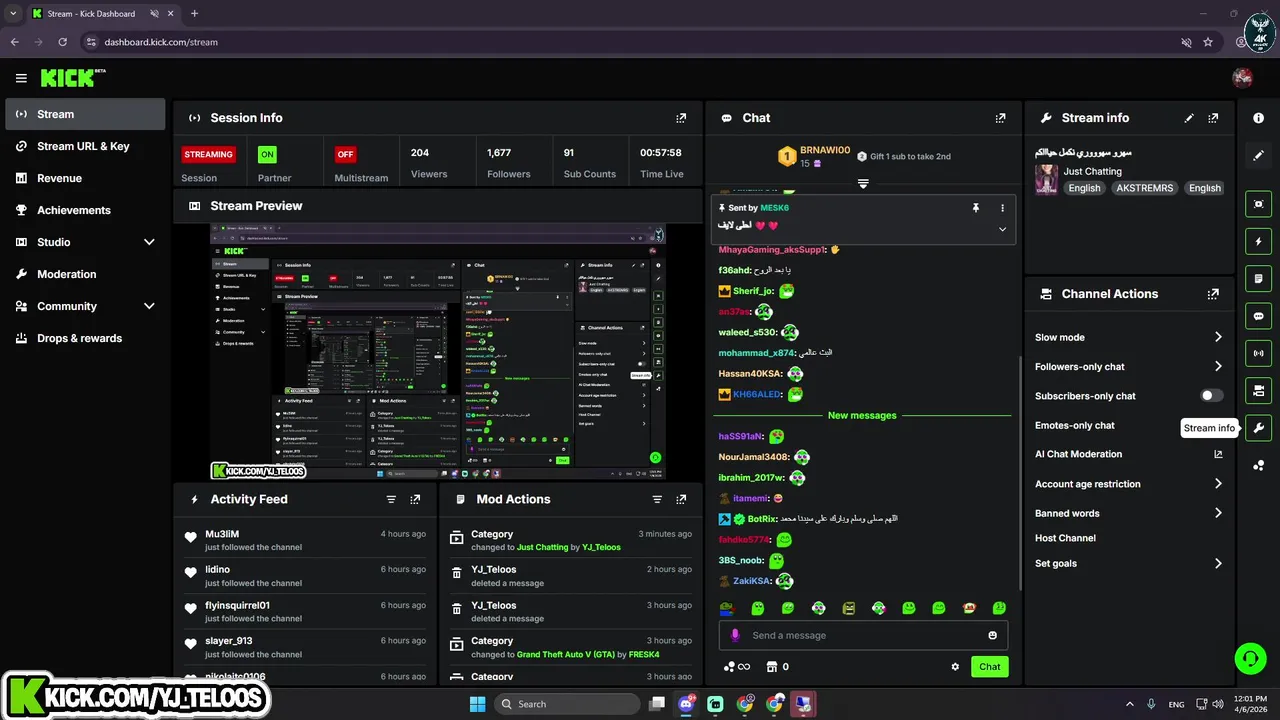This screenshot has height=720, width=1280.
Task: Open the profile avatar at the top right
Action: pyautogui.click(x=1243, y=78)
